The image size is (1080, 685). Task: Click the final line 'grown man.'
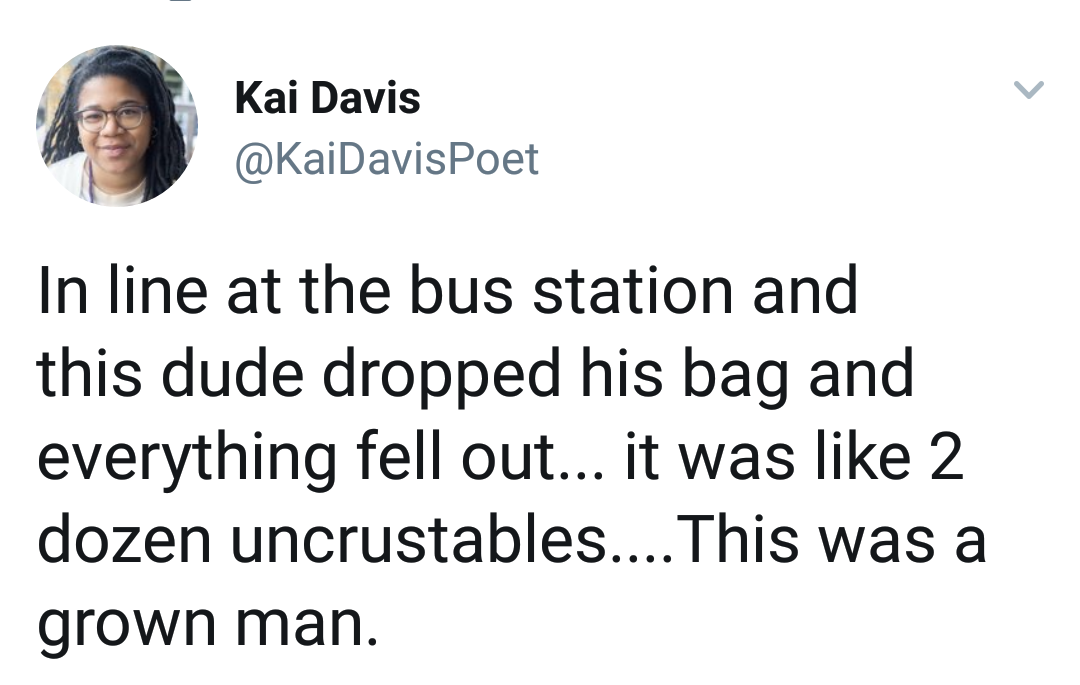208,626
